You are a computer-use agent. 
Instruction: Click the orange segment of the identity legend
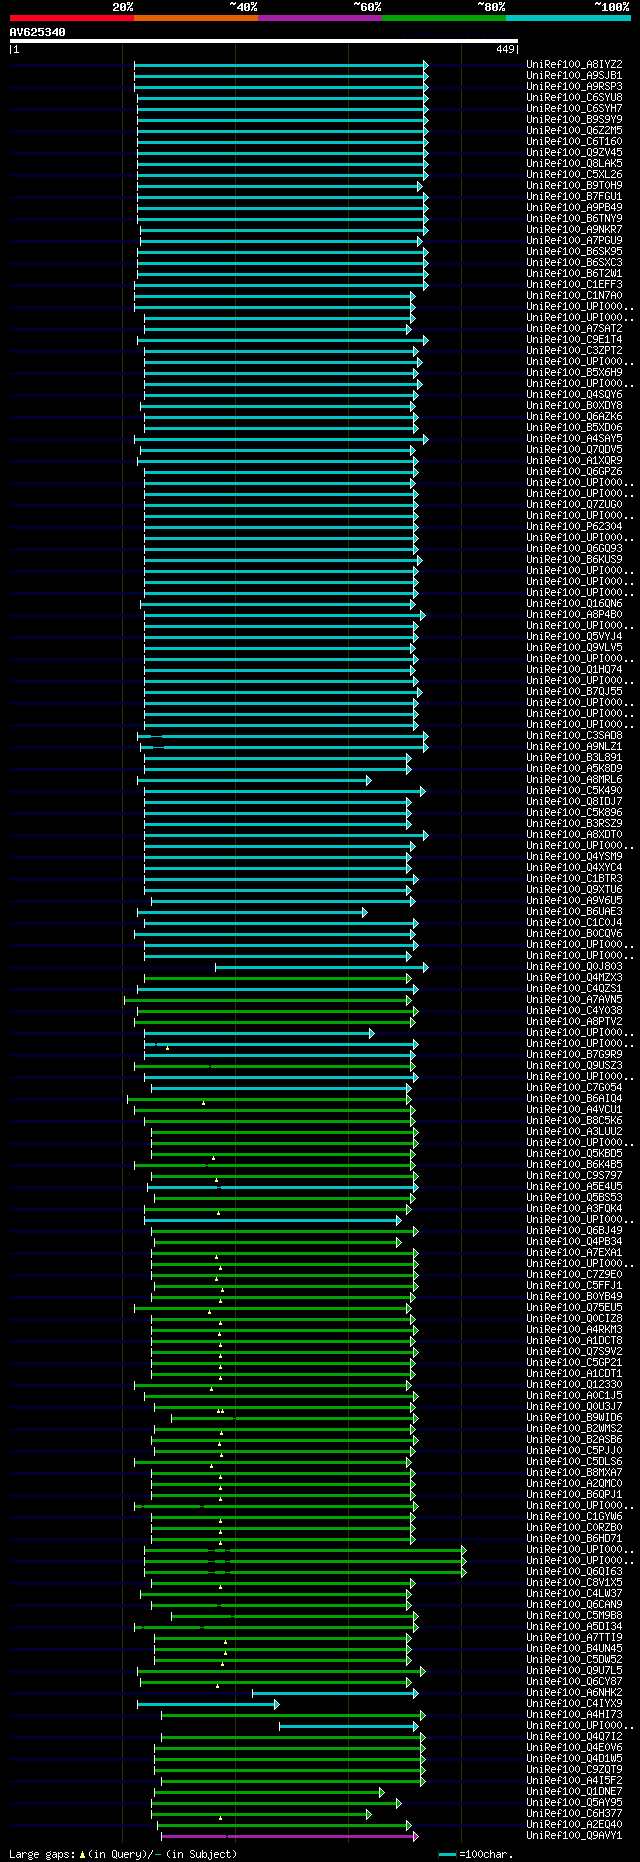[x=195, y=17]
